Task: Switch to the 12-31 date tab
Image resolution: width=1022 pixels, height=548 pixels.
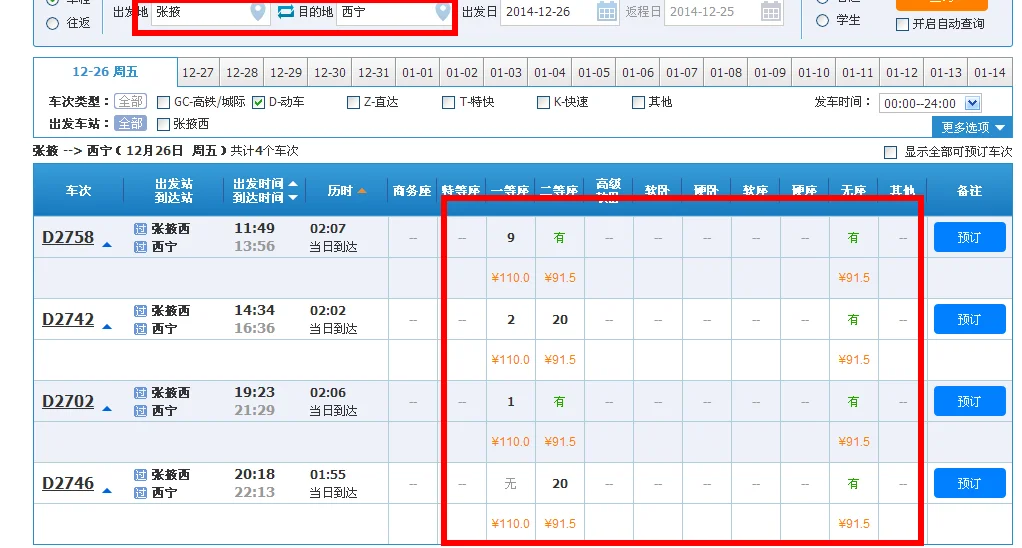Action: click(373, 72)
